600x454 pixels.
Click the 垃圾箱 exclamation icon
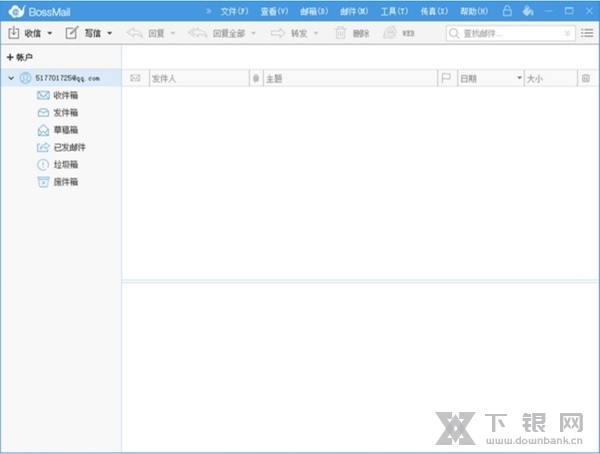pos(43,165)
